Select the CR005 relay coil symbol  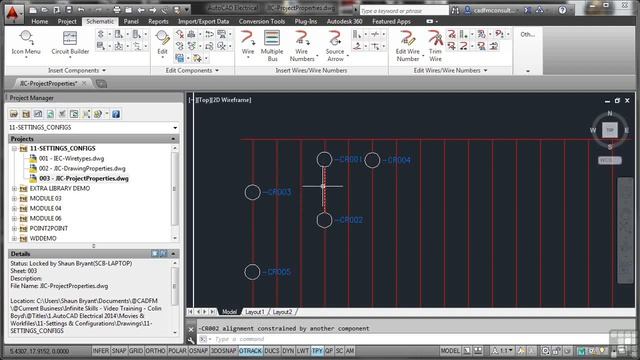[252, 272]
